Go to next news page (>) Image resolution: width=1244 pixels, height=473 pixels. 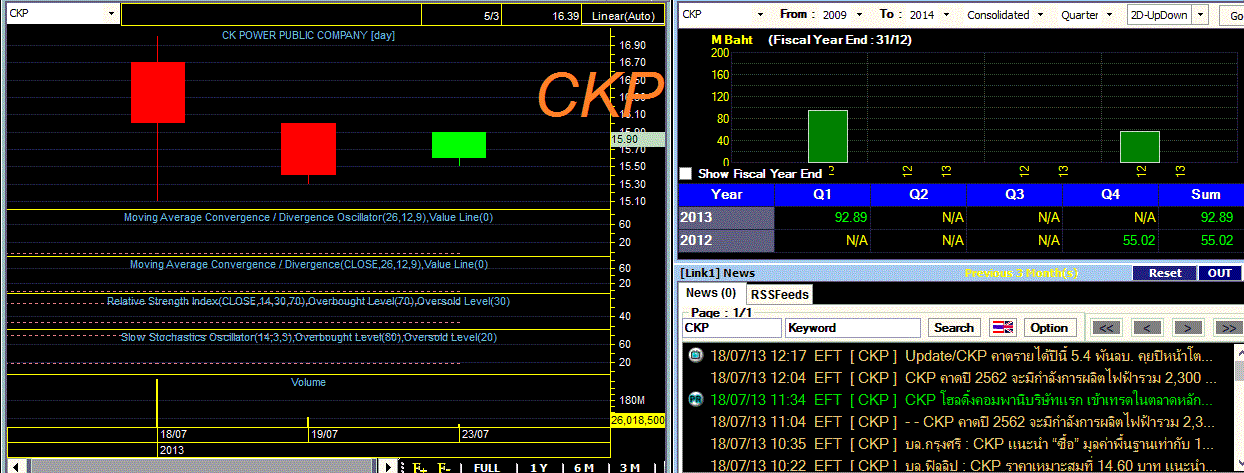pyautogui.click(x=1187, y=327)
